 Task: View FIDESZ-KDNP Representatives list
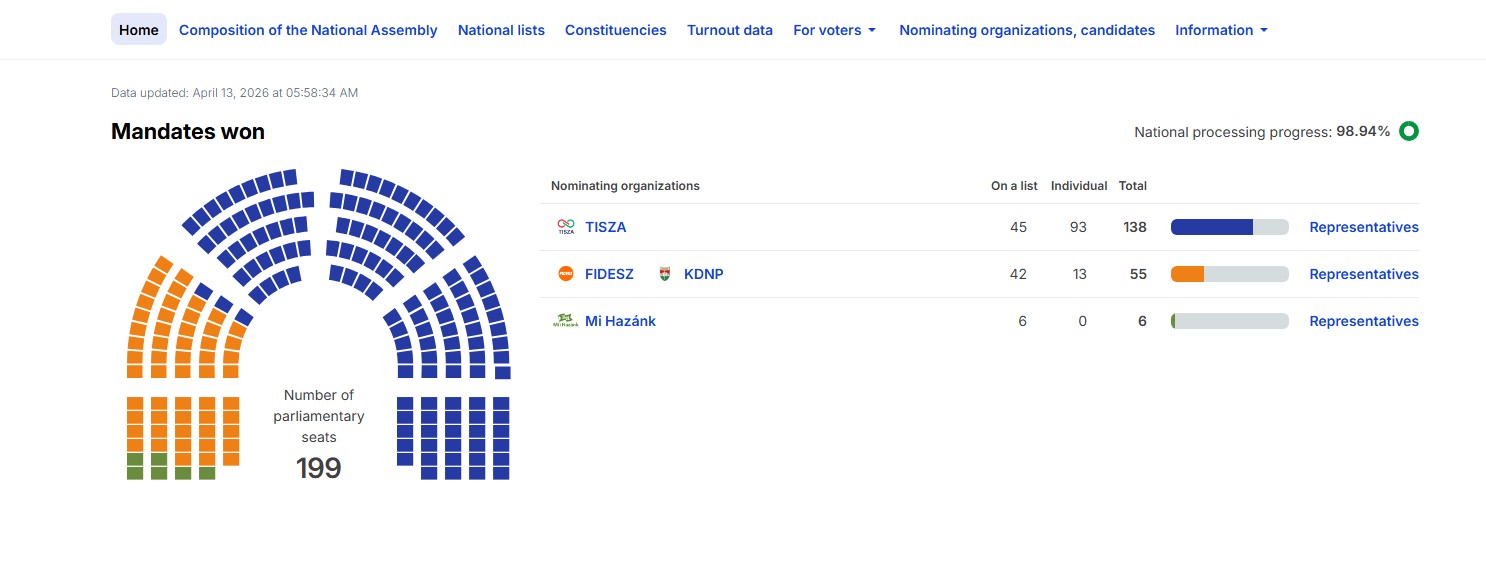click(1363, 274)
